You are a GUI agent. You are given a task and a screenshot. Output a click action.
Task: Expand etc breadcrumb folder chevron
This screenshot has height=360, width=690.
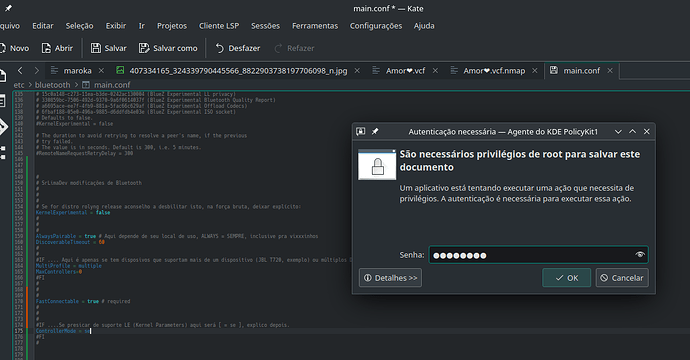[30, 84]
